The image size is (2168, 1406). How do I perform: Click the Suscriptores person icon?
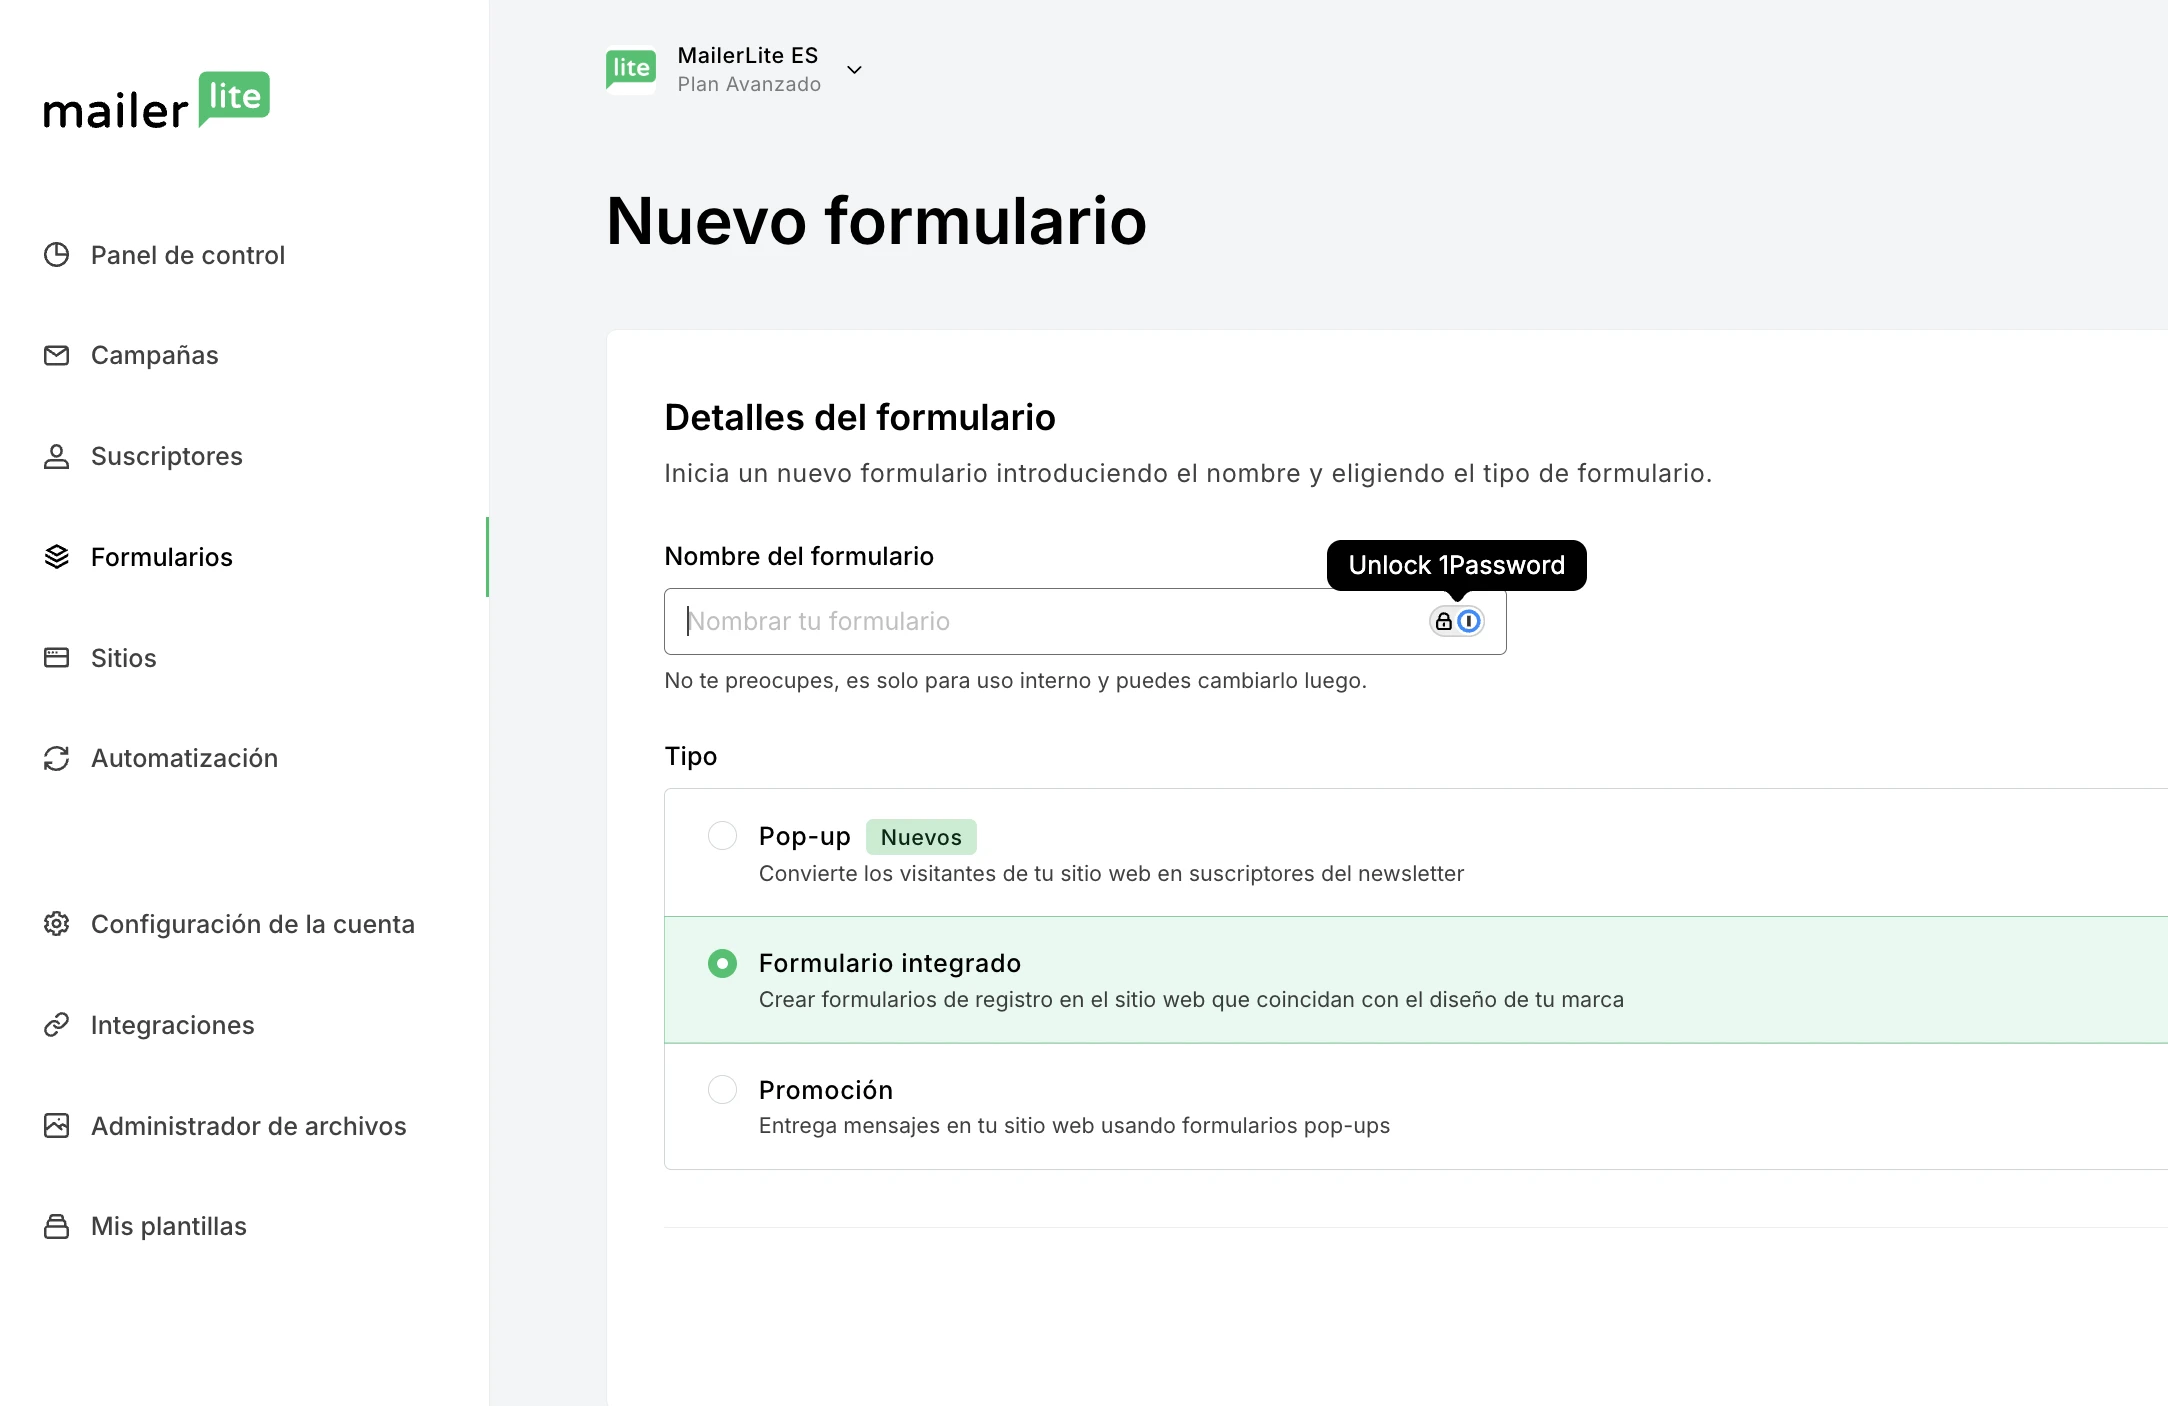point(57,456)
